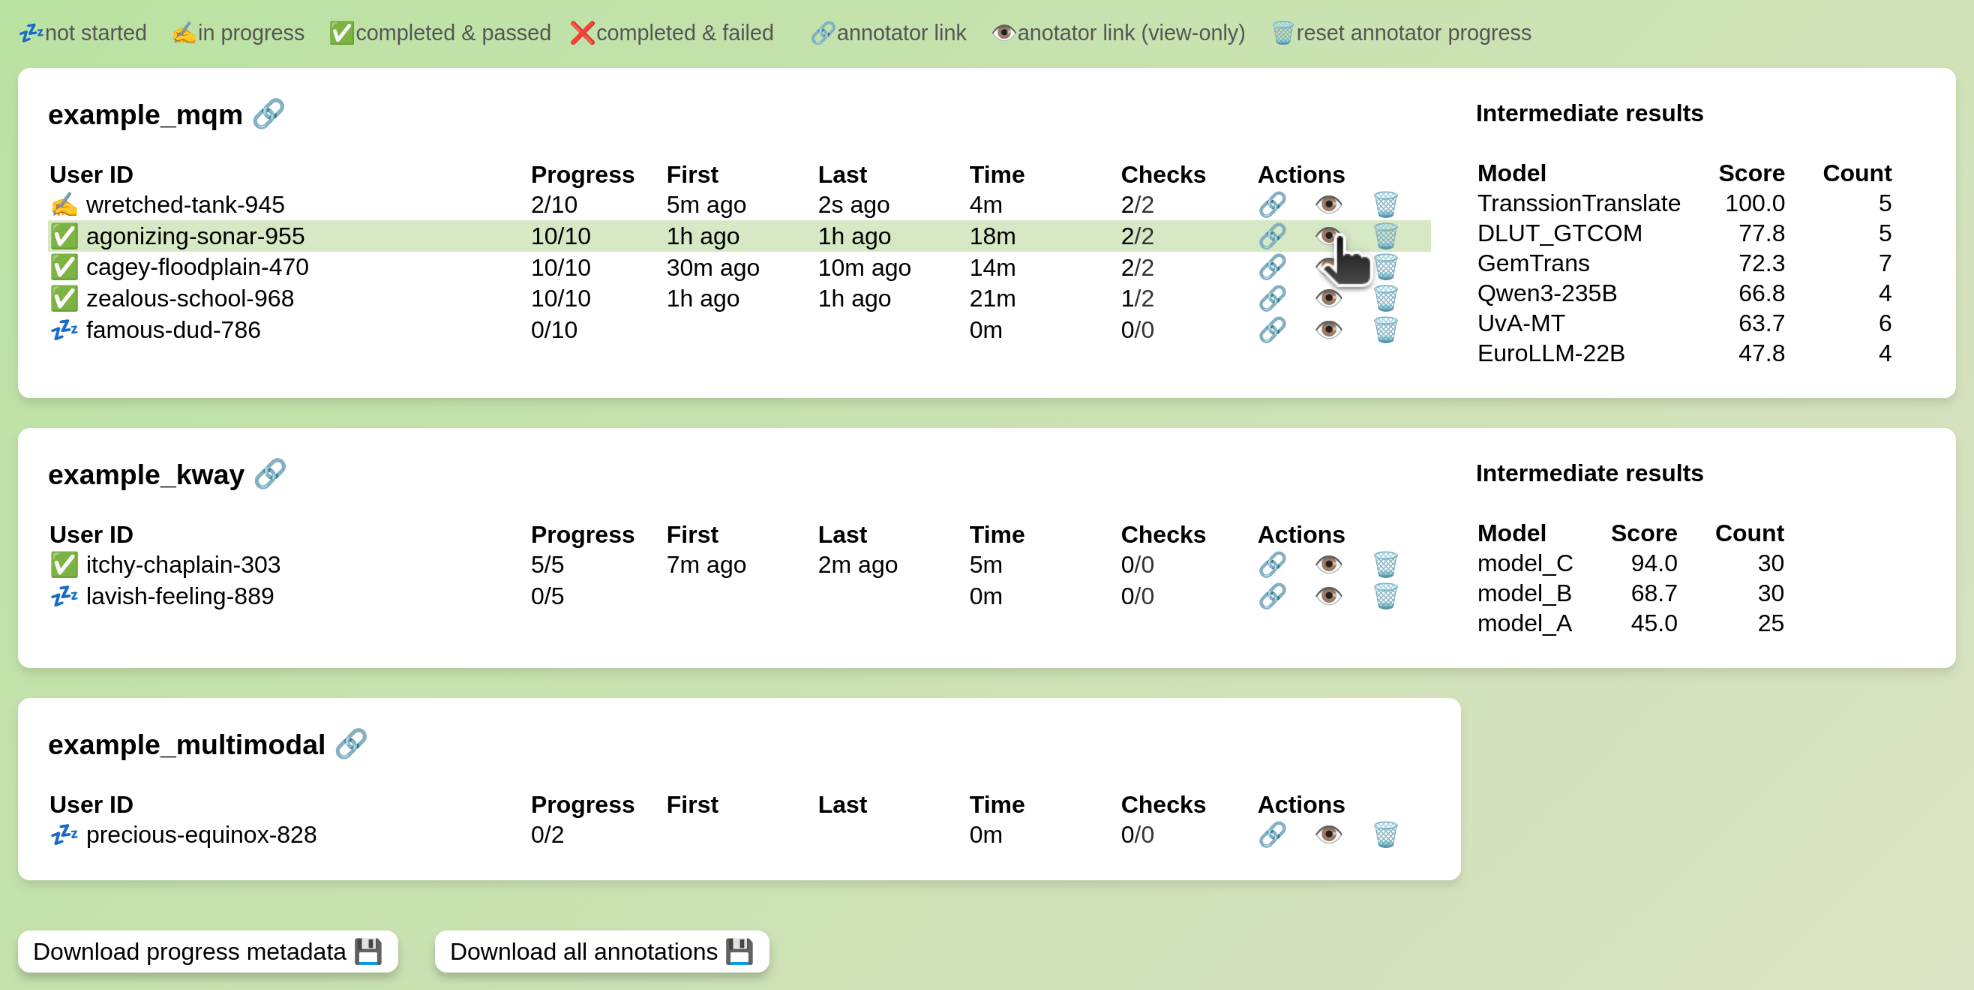
Task: Open the example_mqm campaign link
Action: tap(268, 114)
